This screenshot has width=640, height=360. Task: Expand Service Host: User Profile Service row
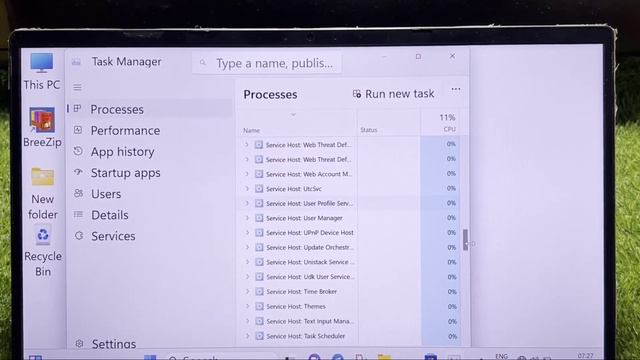click(x=247, y=203)
